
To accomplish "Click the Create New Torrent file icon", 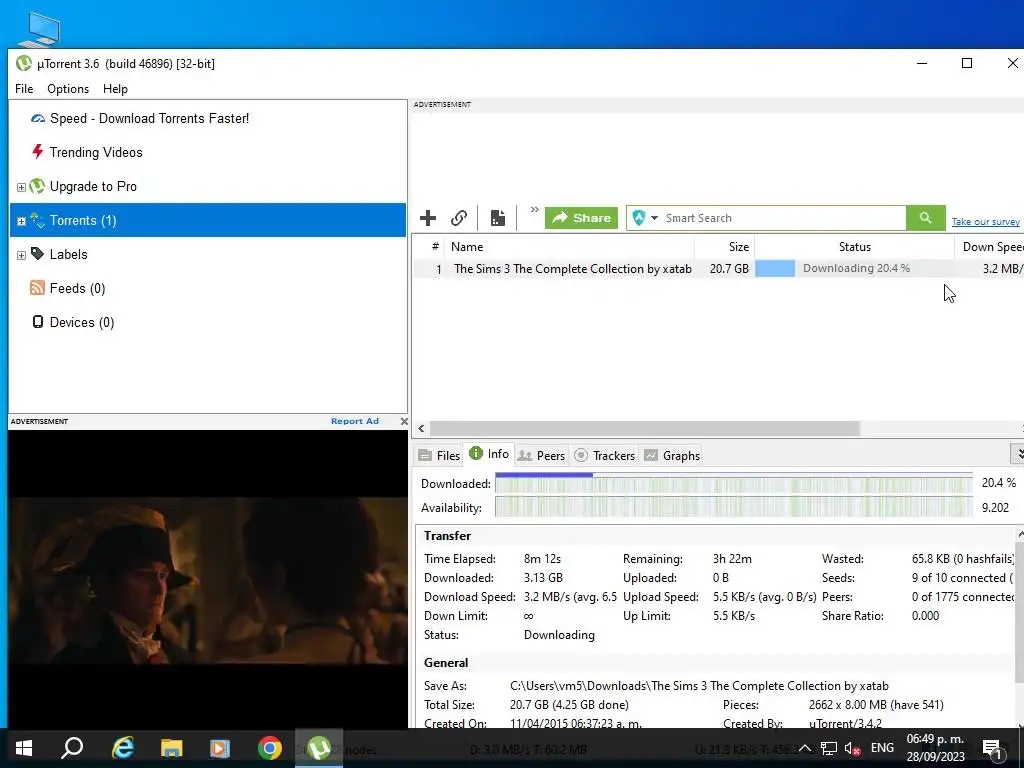I will coord(498,218).
